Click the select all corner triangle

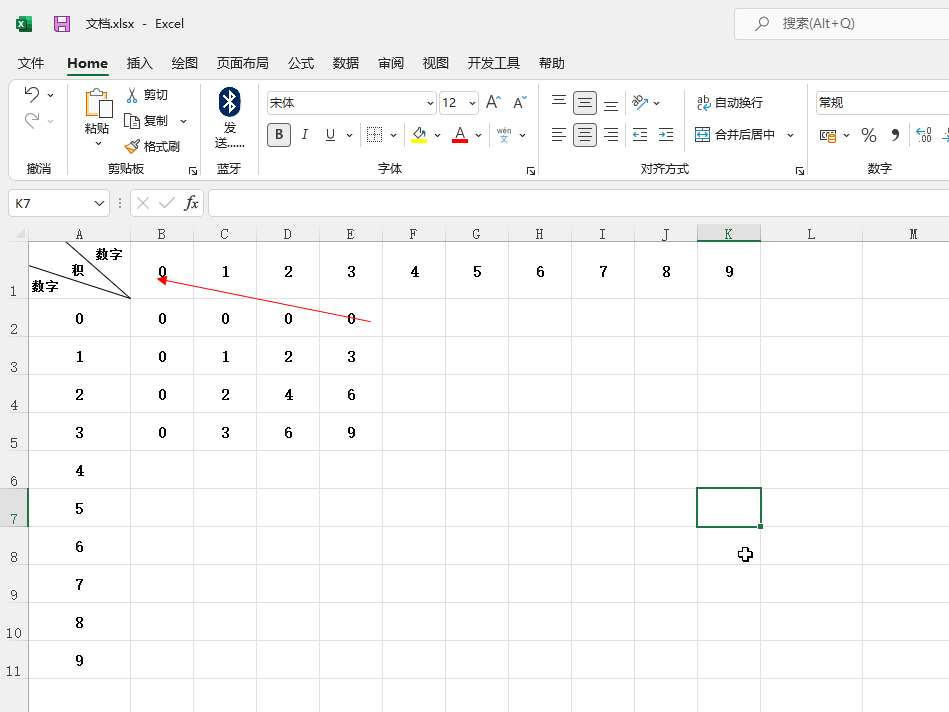click(20, 234)
